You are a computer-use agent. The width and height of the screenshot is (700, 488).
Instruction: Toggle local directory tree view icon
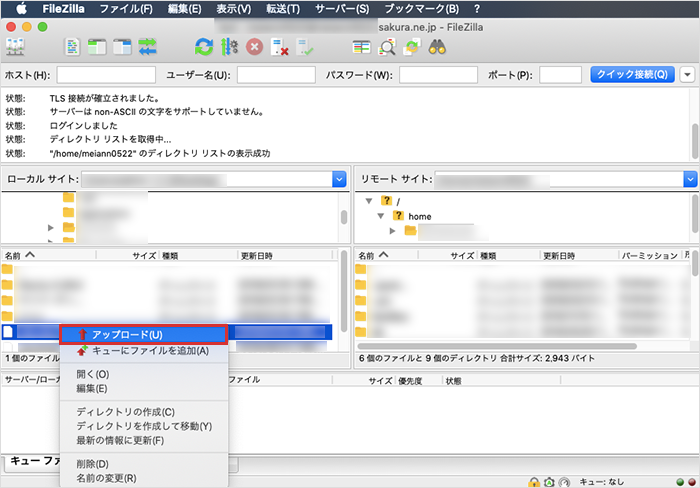pos(98,46)
